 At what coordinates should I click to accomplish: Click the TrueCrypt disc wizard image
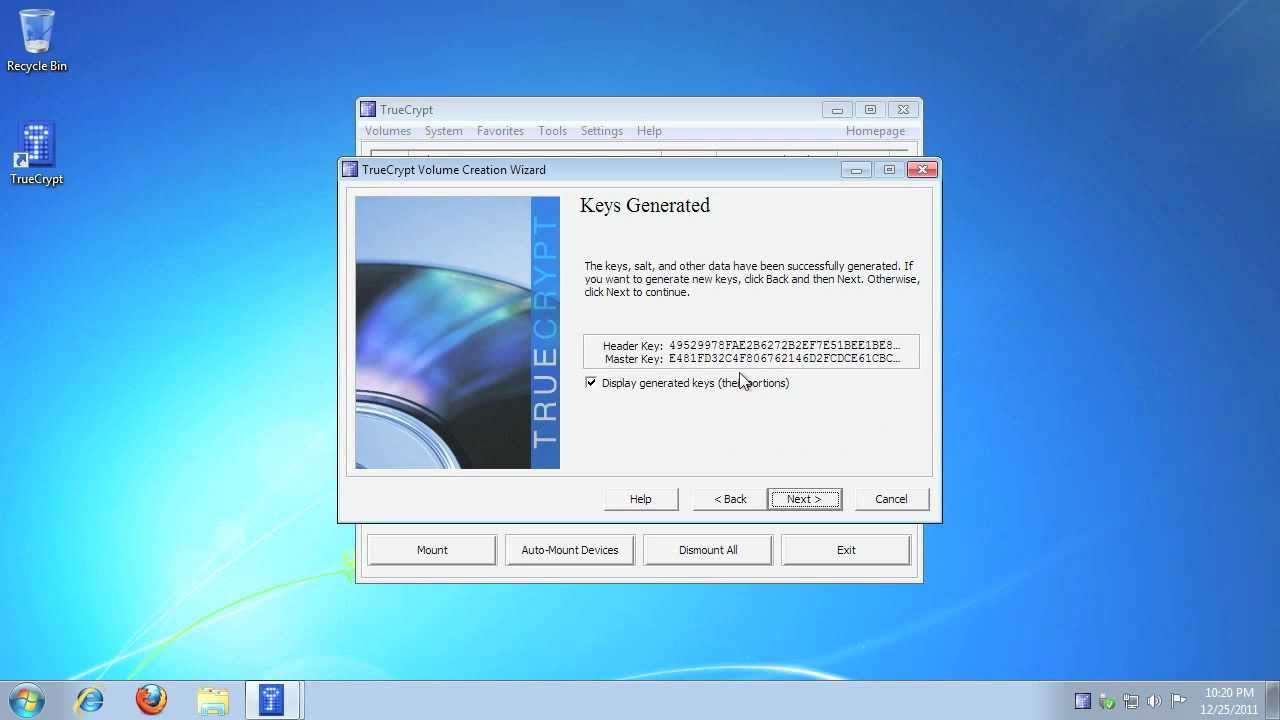(458, 333)
